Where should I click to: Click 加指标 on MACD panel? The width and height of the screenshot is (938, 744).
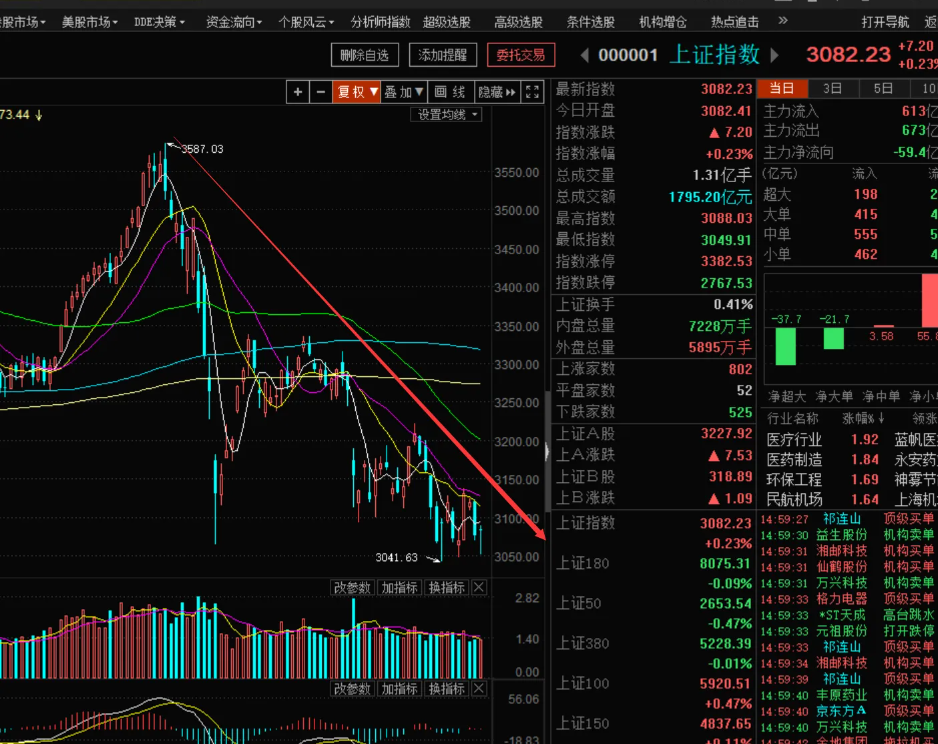point(400,689)
